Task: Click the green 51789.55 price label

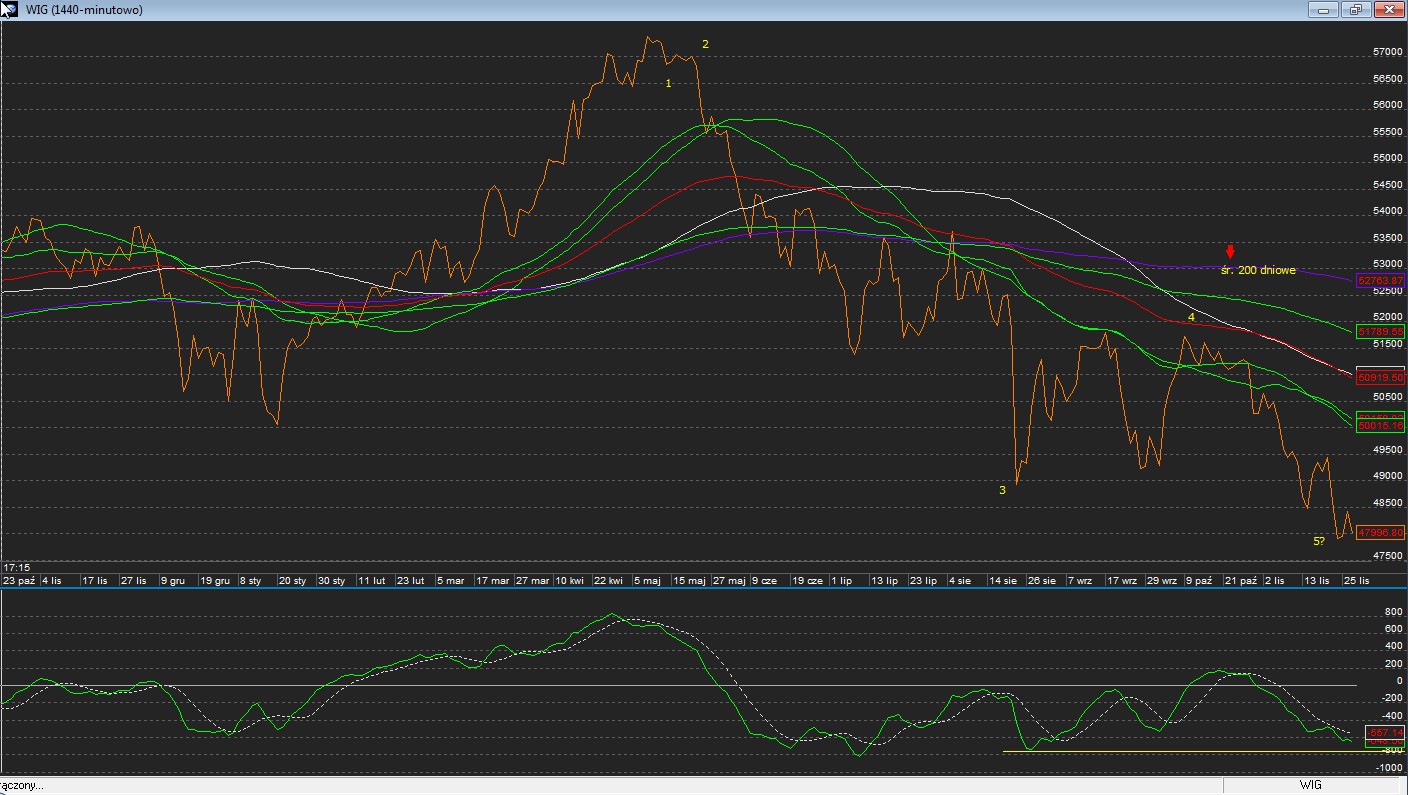Action: click(1381, 331)
